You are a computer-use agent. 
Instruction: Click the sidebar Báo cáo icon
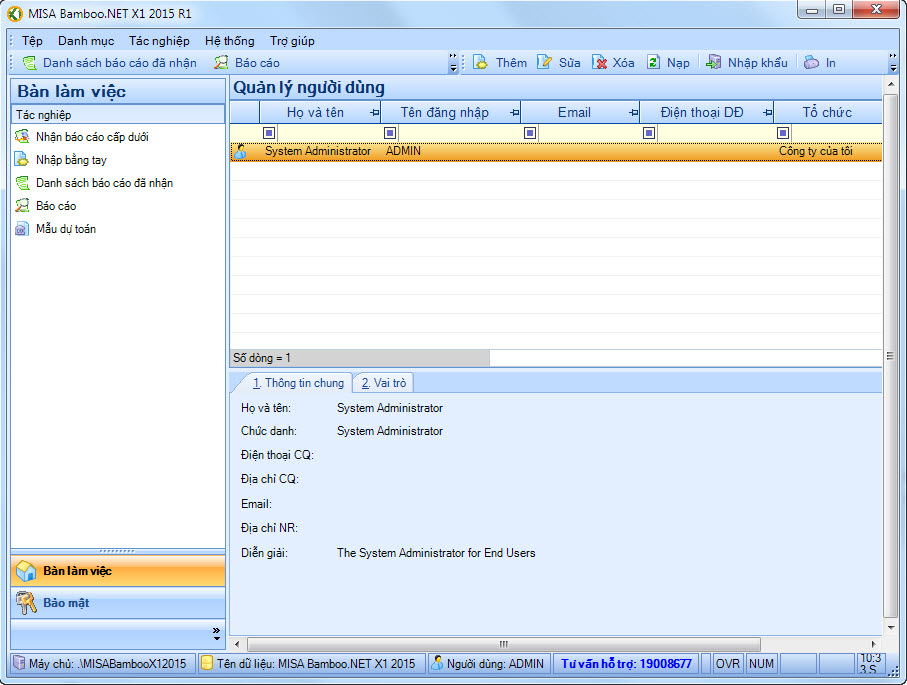coord(22,205)
